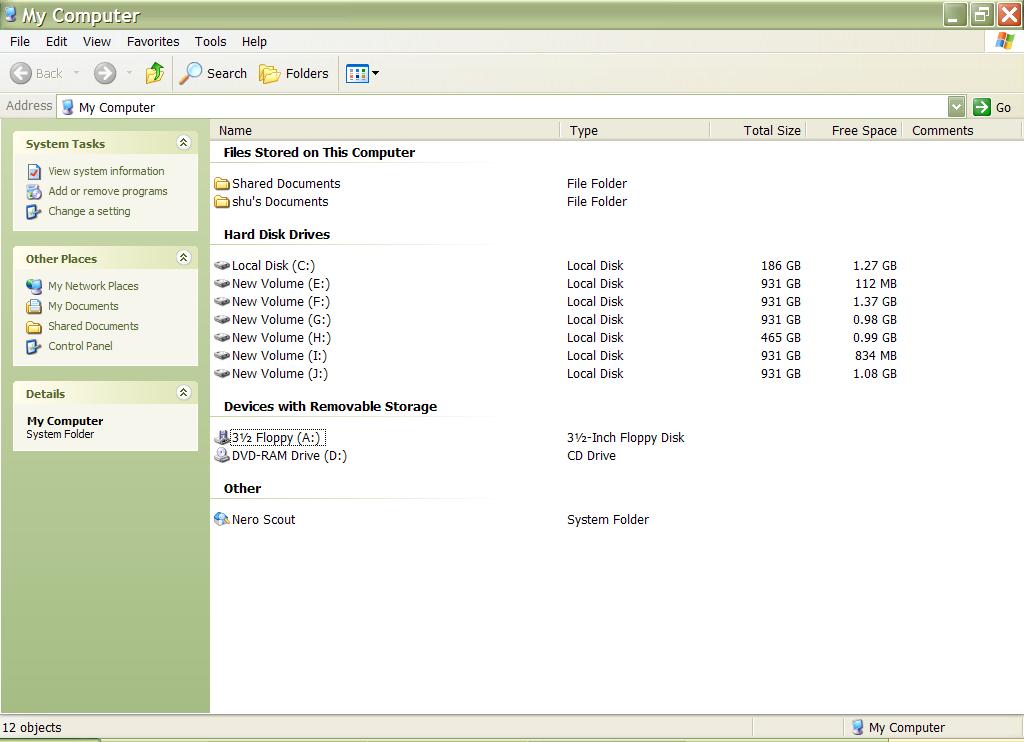Click My Computer title bar icon
The height and width of the screenshot is (742, 1024).
coord(10,14)
